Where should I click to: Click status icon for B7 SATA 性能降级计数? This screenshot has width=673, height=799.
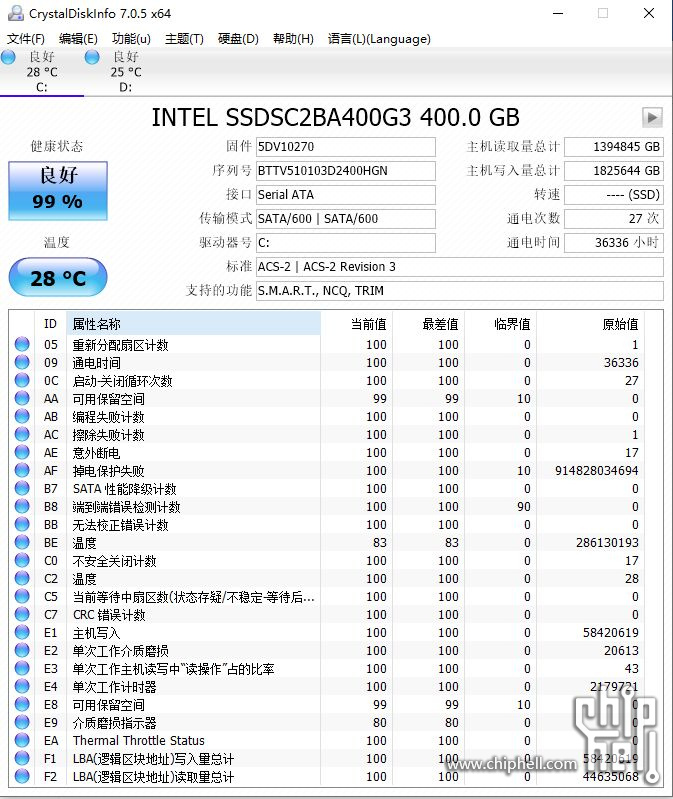(x=22, y=489)
